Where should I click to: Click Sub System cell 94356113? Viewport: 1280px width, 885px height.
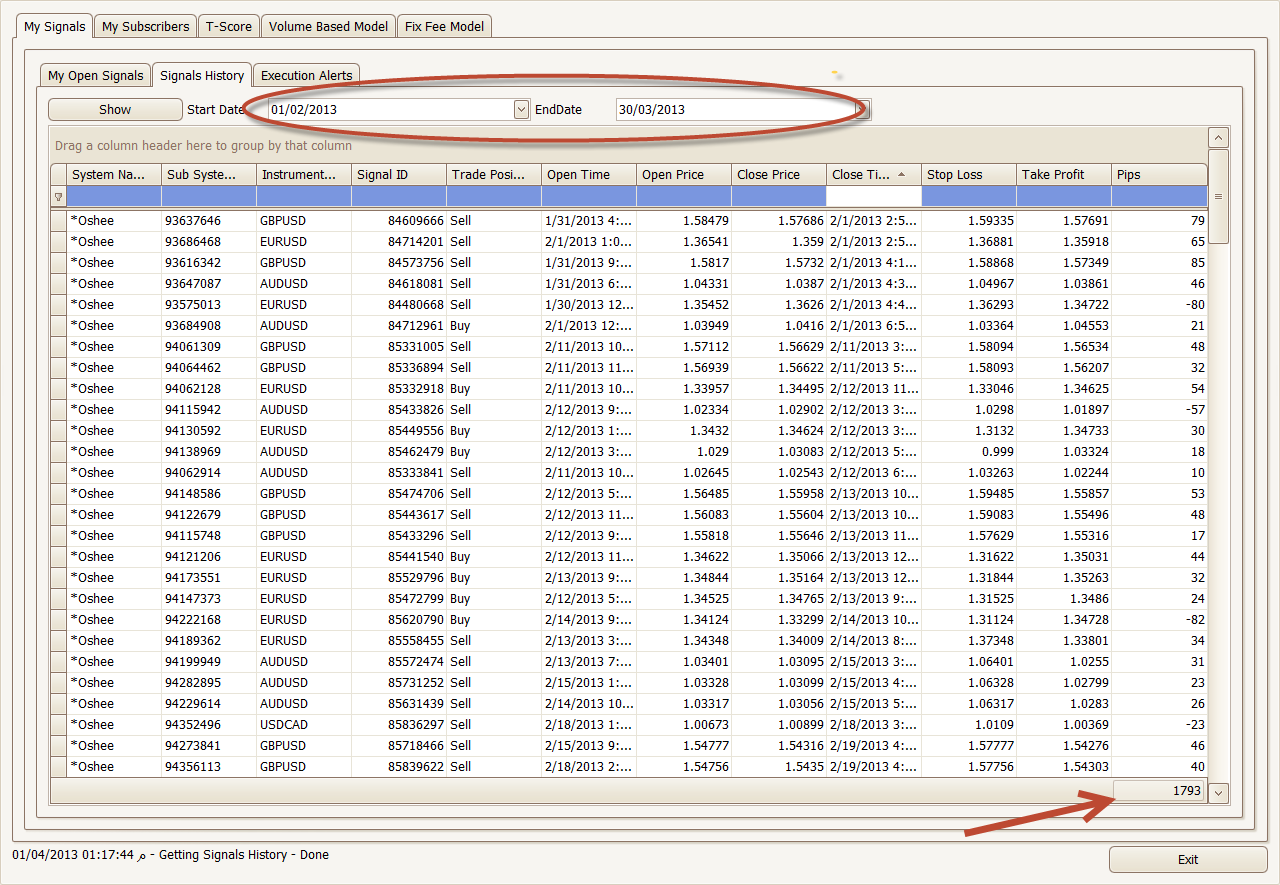tap(209, 766)
